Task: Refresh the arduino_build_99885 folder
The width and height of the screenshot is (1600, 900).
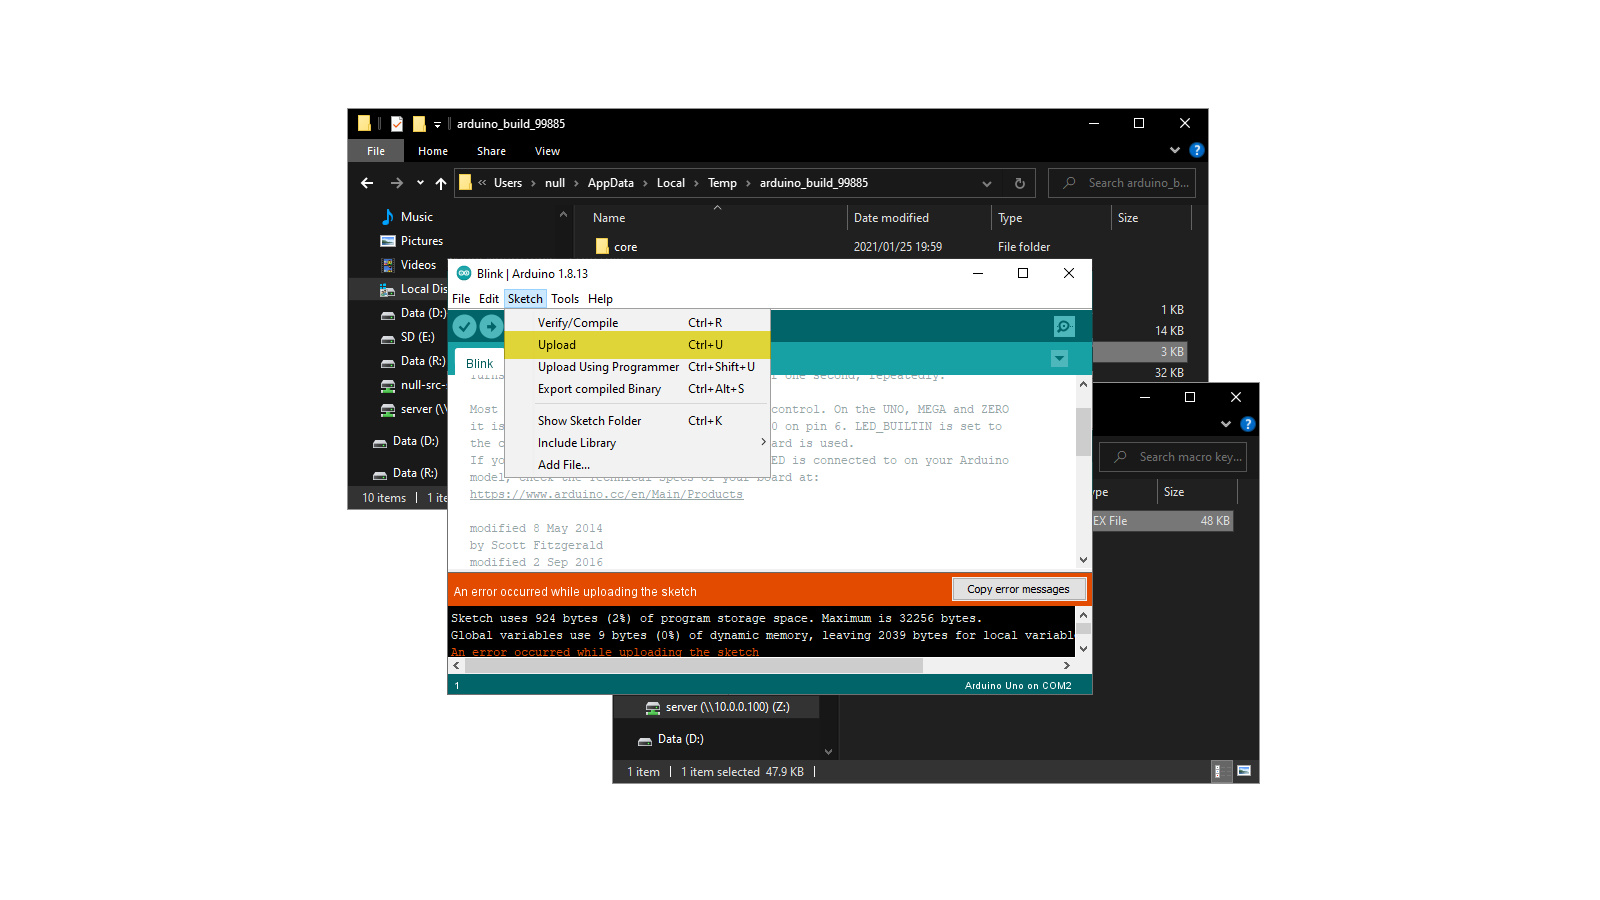Action: [x=1019, y=183]
